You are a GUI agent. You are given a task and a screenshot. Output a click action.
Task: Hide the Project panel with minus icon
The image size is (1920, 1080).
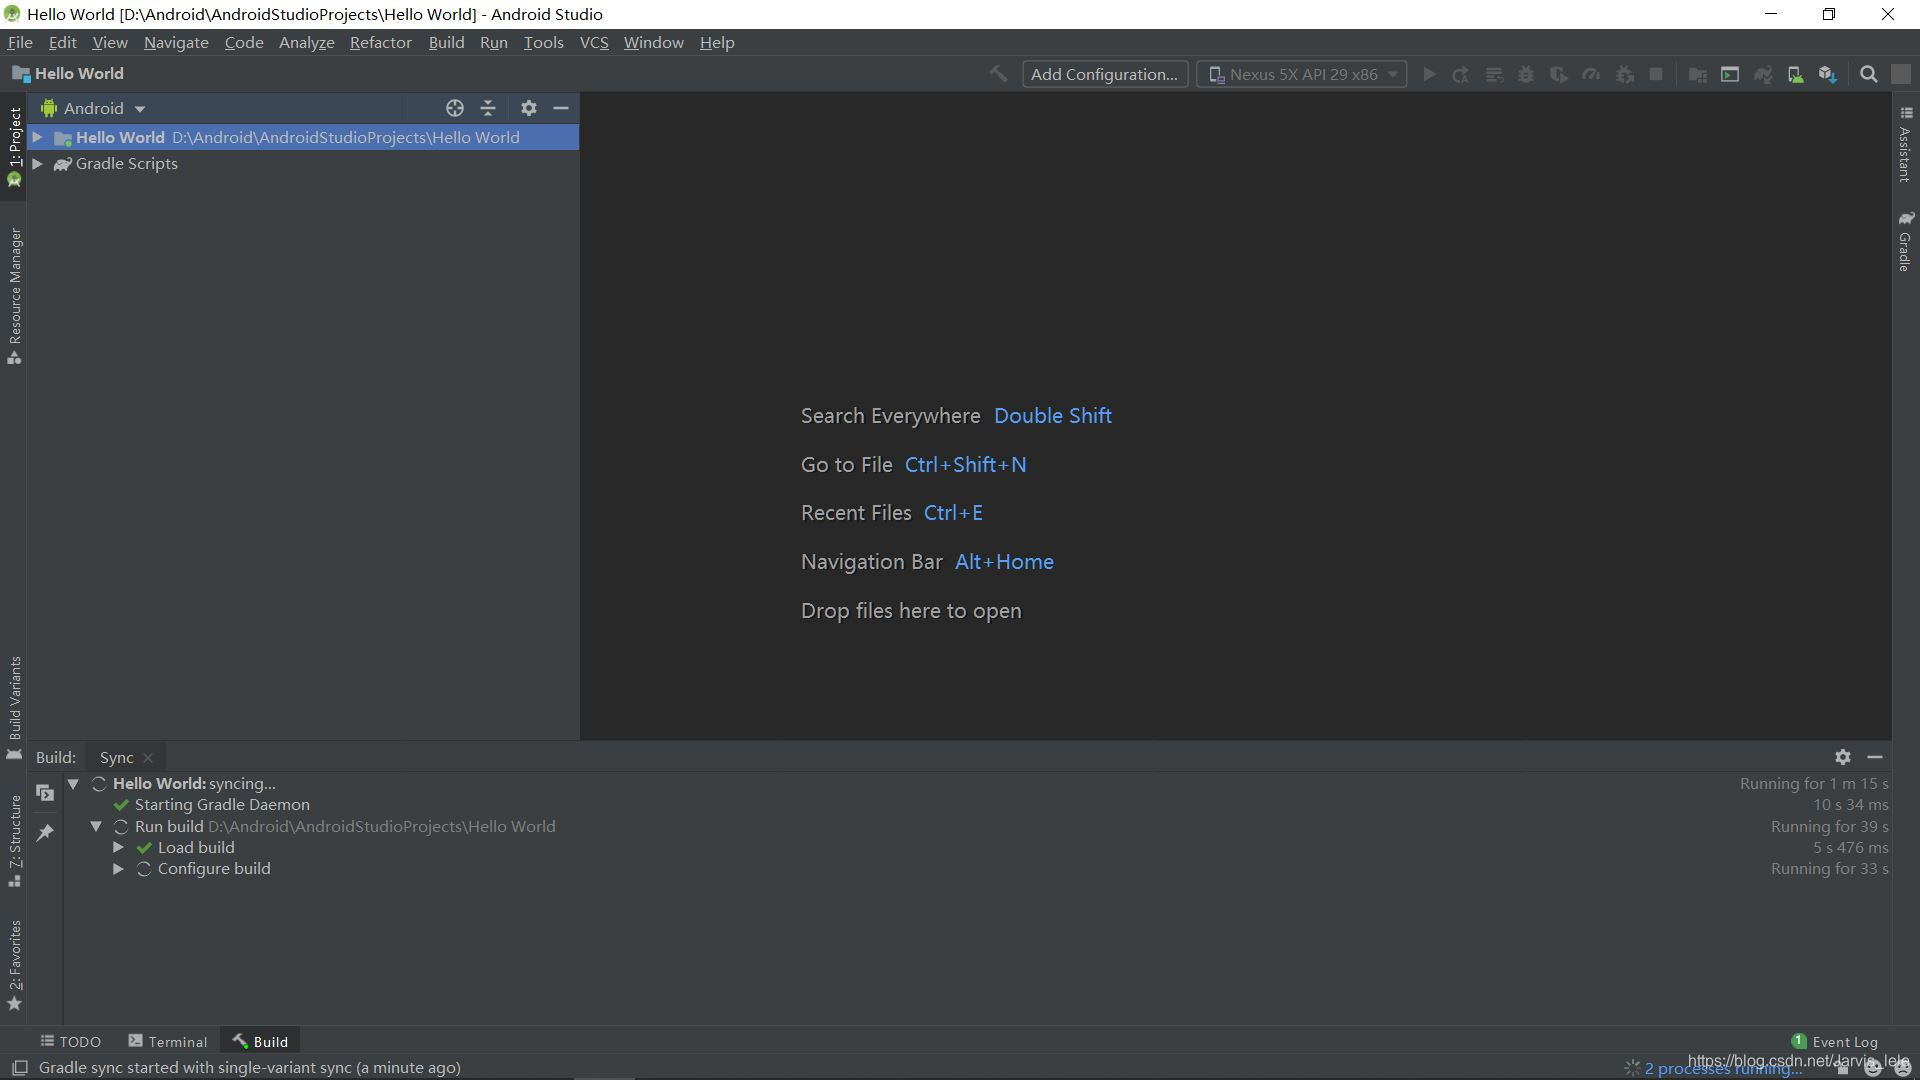[561, 108]
